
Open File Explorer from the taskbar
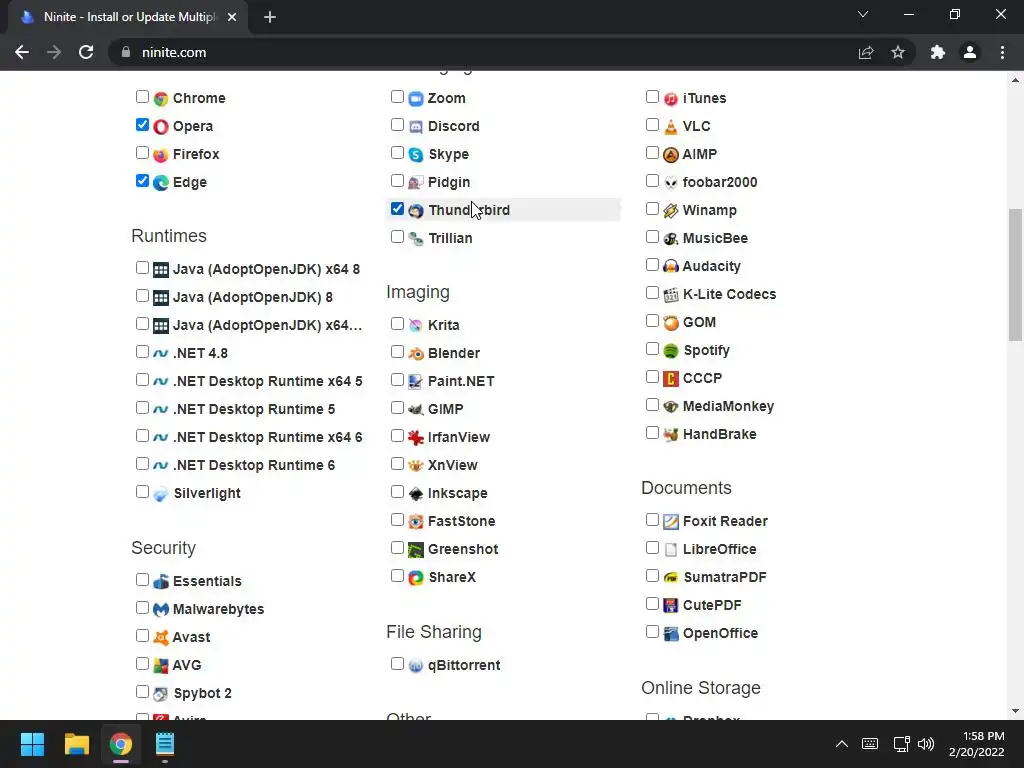coord(76,744)
